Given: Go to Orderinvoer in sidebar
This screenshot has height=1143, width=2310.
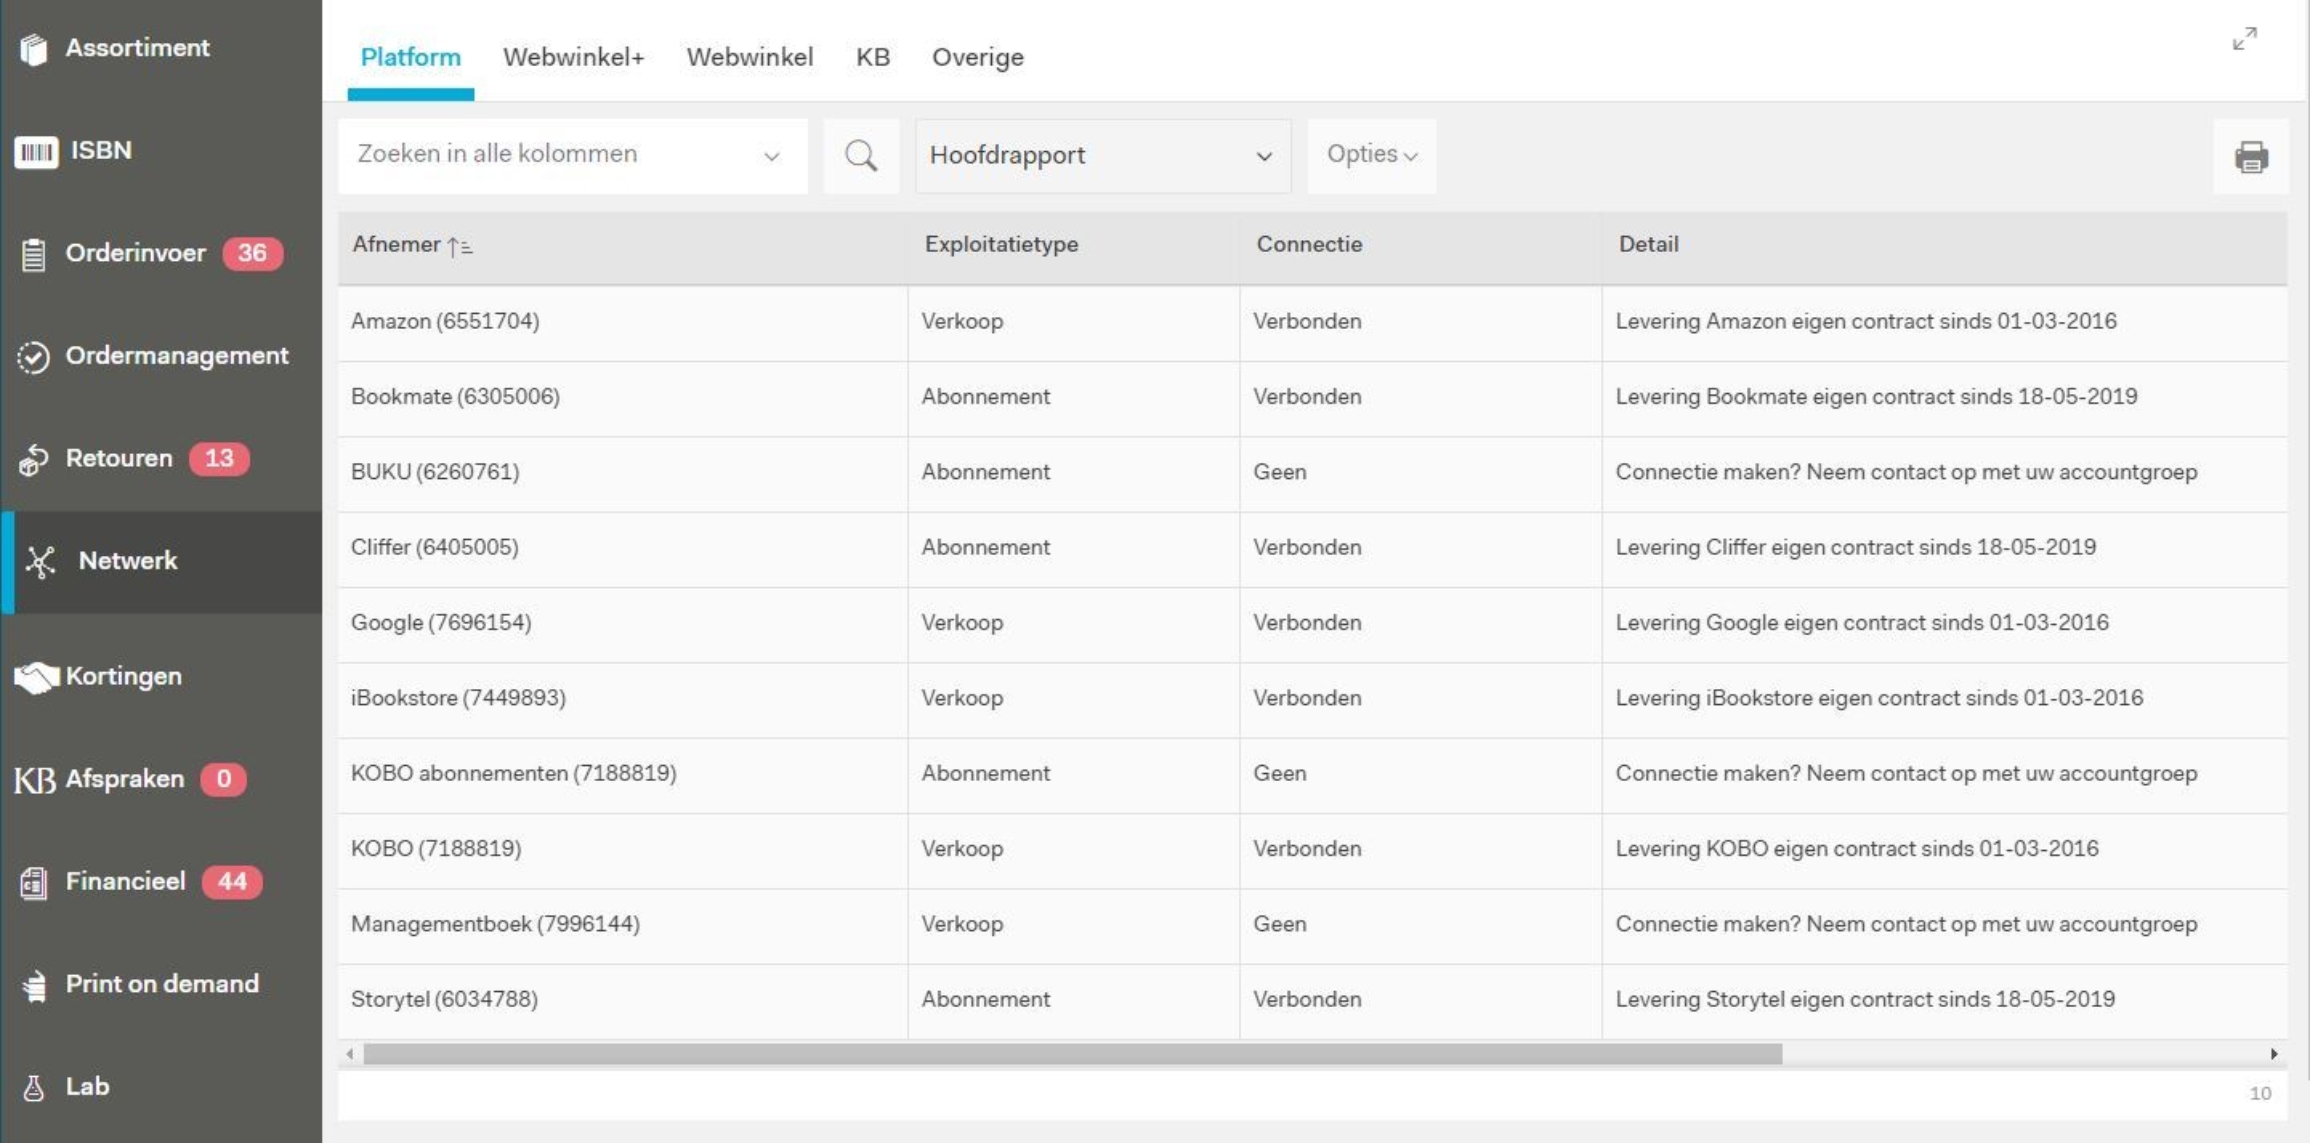Looking at the screenshot, I should pyautogui.click(x=135, y=253).
